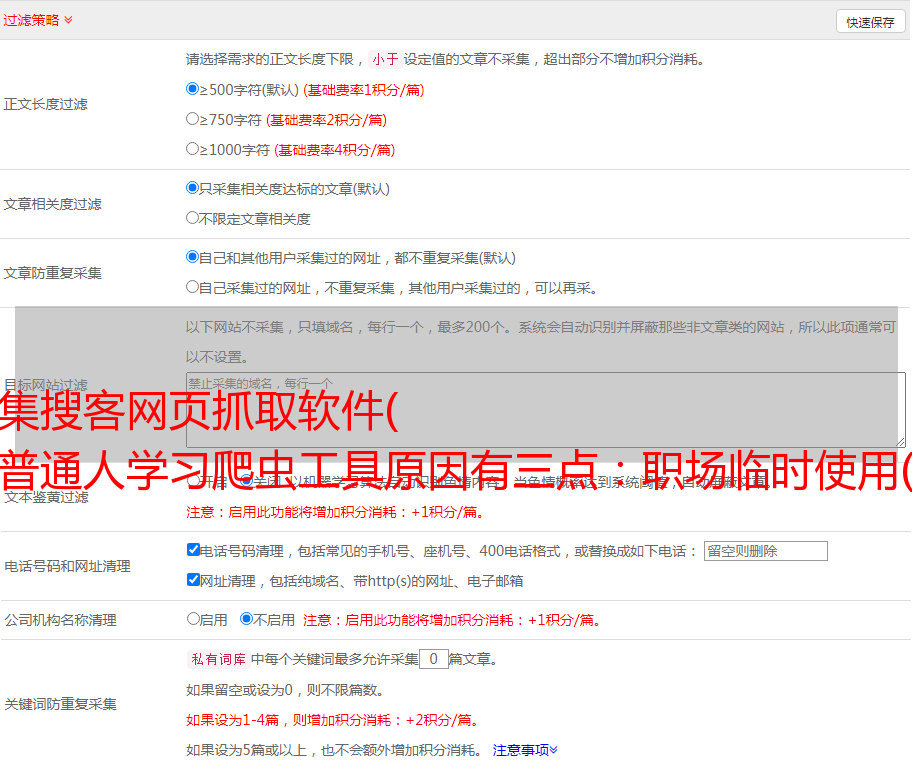
Task: Choose 自己采集过的网址 only no-repeat option
Action: click(193, 287)
